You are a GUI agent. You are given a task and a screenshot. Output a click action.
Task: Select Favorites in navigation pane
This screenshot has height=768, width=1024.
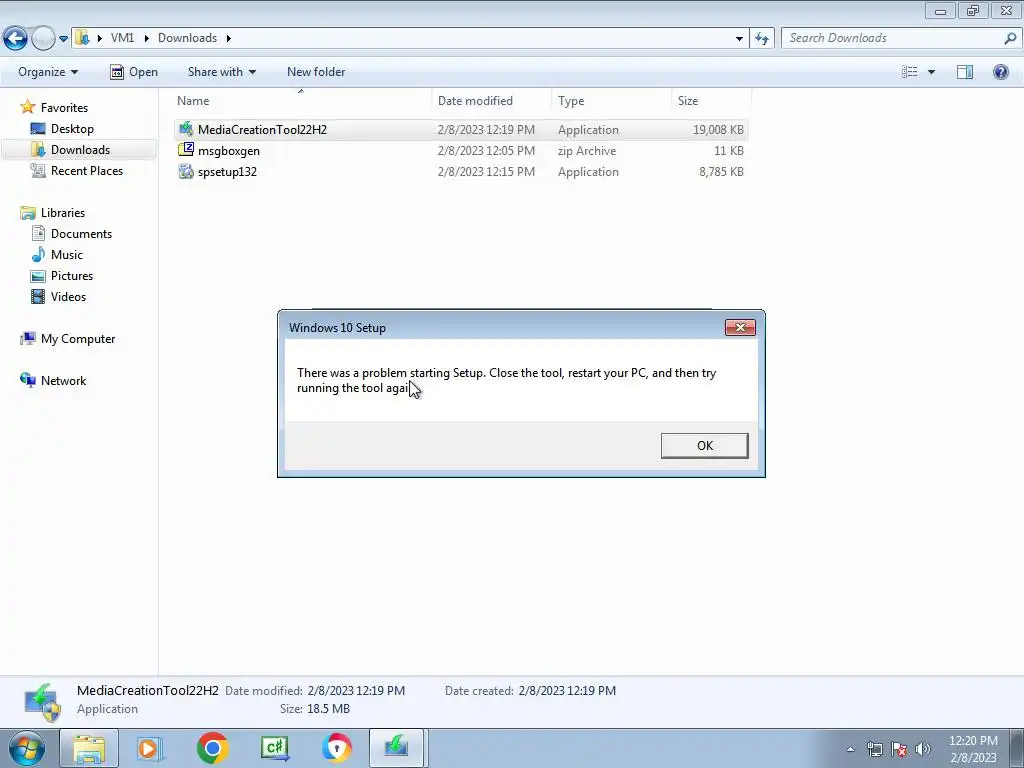(x=64, y=108)
